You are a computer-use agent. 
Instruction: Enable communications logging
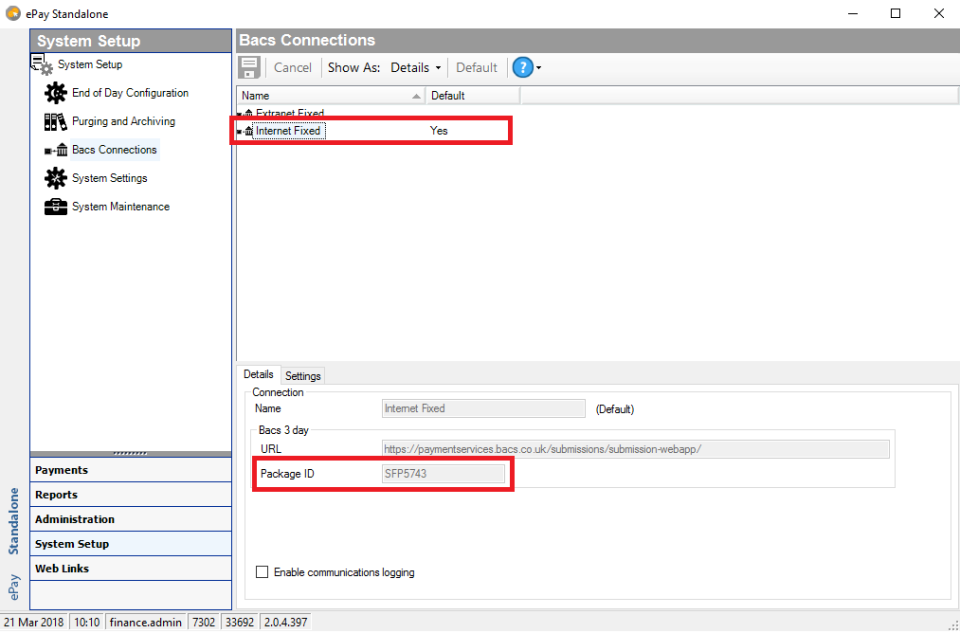tap(262, 571)
